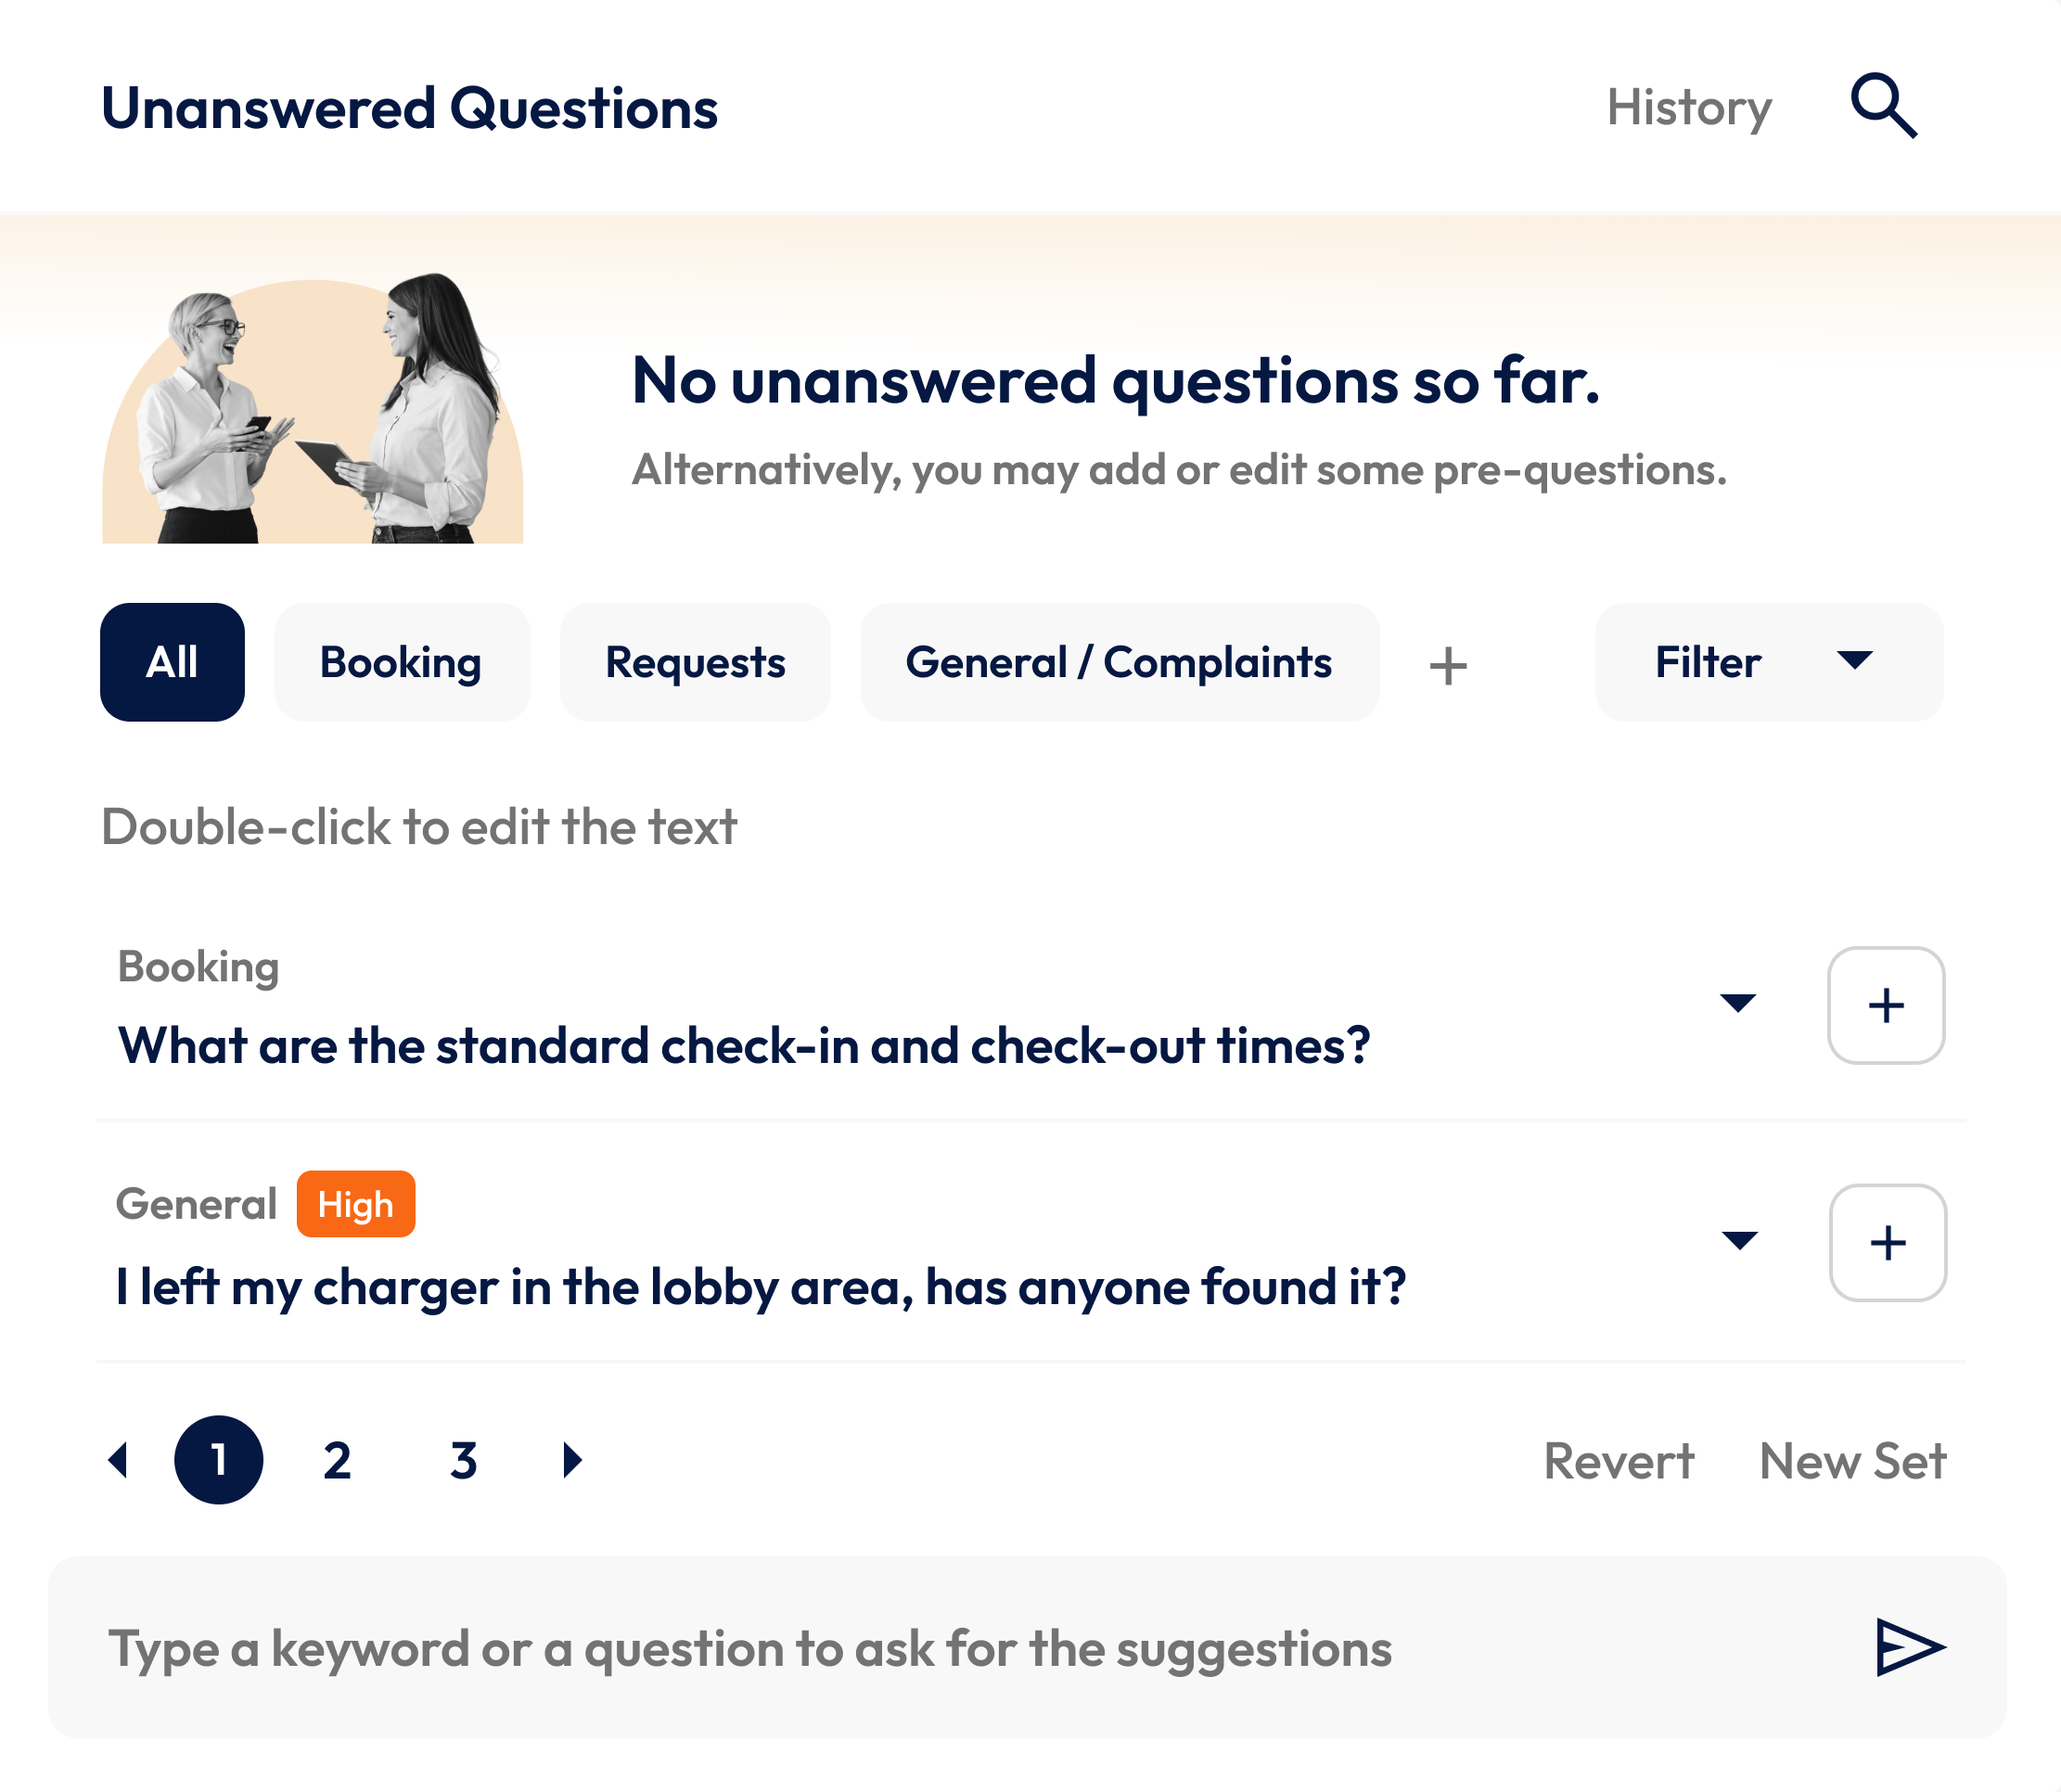2061x1792 pixels.
Task: Click the Revert button
Action: coord(1619,1461)
